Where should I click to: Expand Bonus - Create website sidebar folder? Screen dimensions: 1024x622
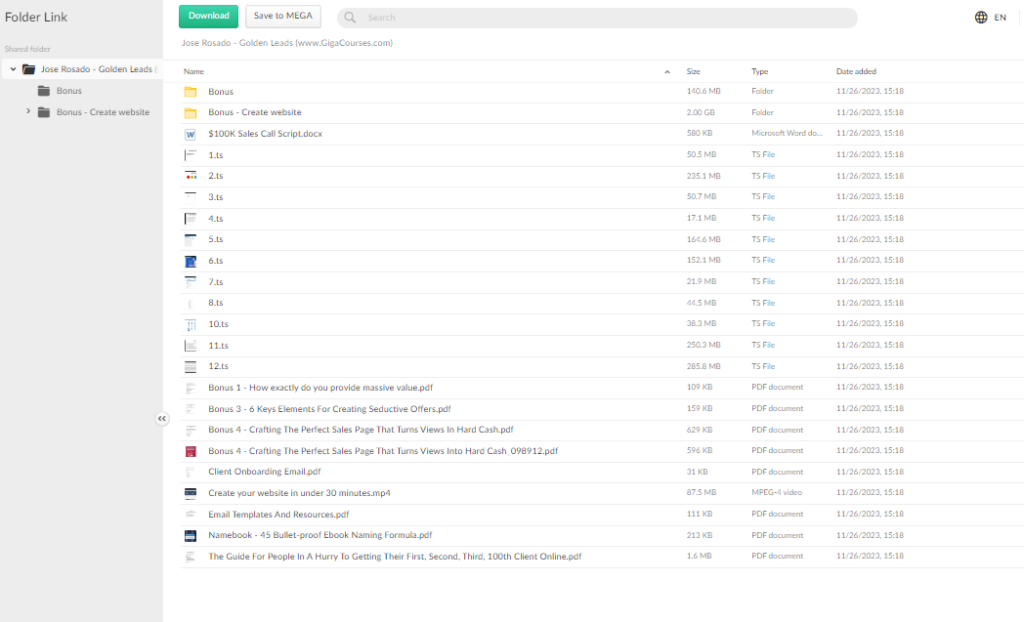28,111
